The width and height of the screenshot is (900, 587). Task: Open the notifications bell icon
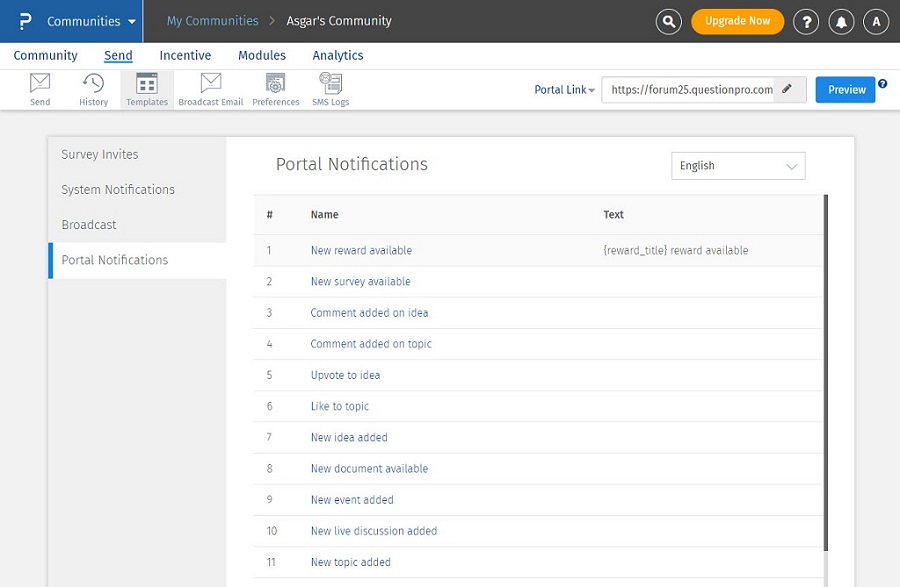pos(841,21)
